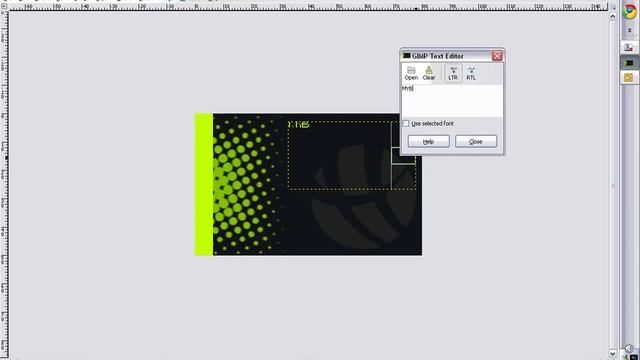This screenshot has height=360, width=640.
Task: Click the canvas top-left corner menu button
Action: [x=4, y=6]
